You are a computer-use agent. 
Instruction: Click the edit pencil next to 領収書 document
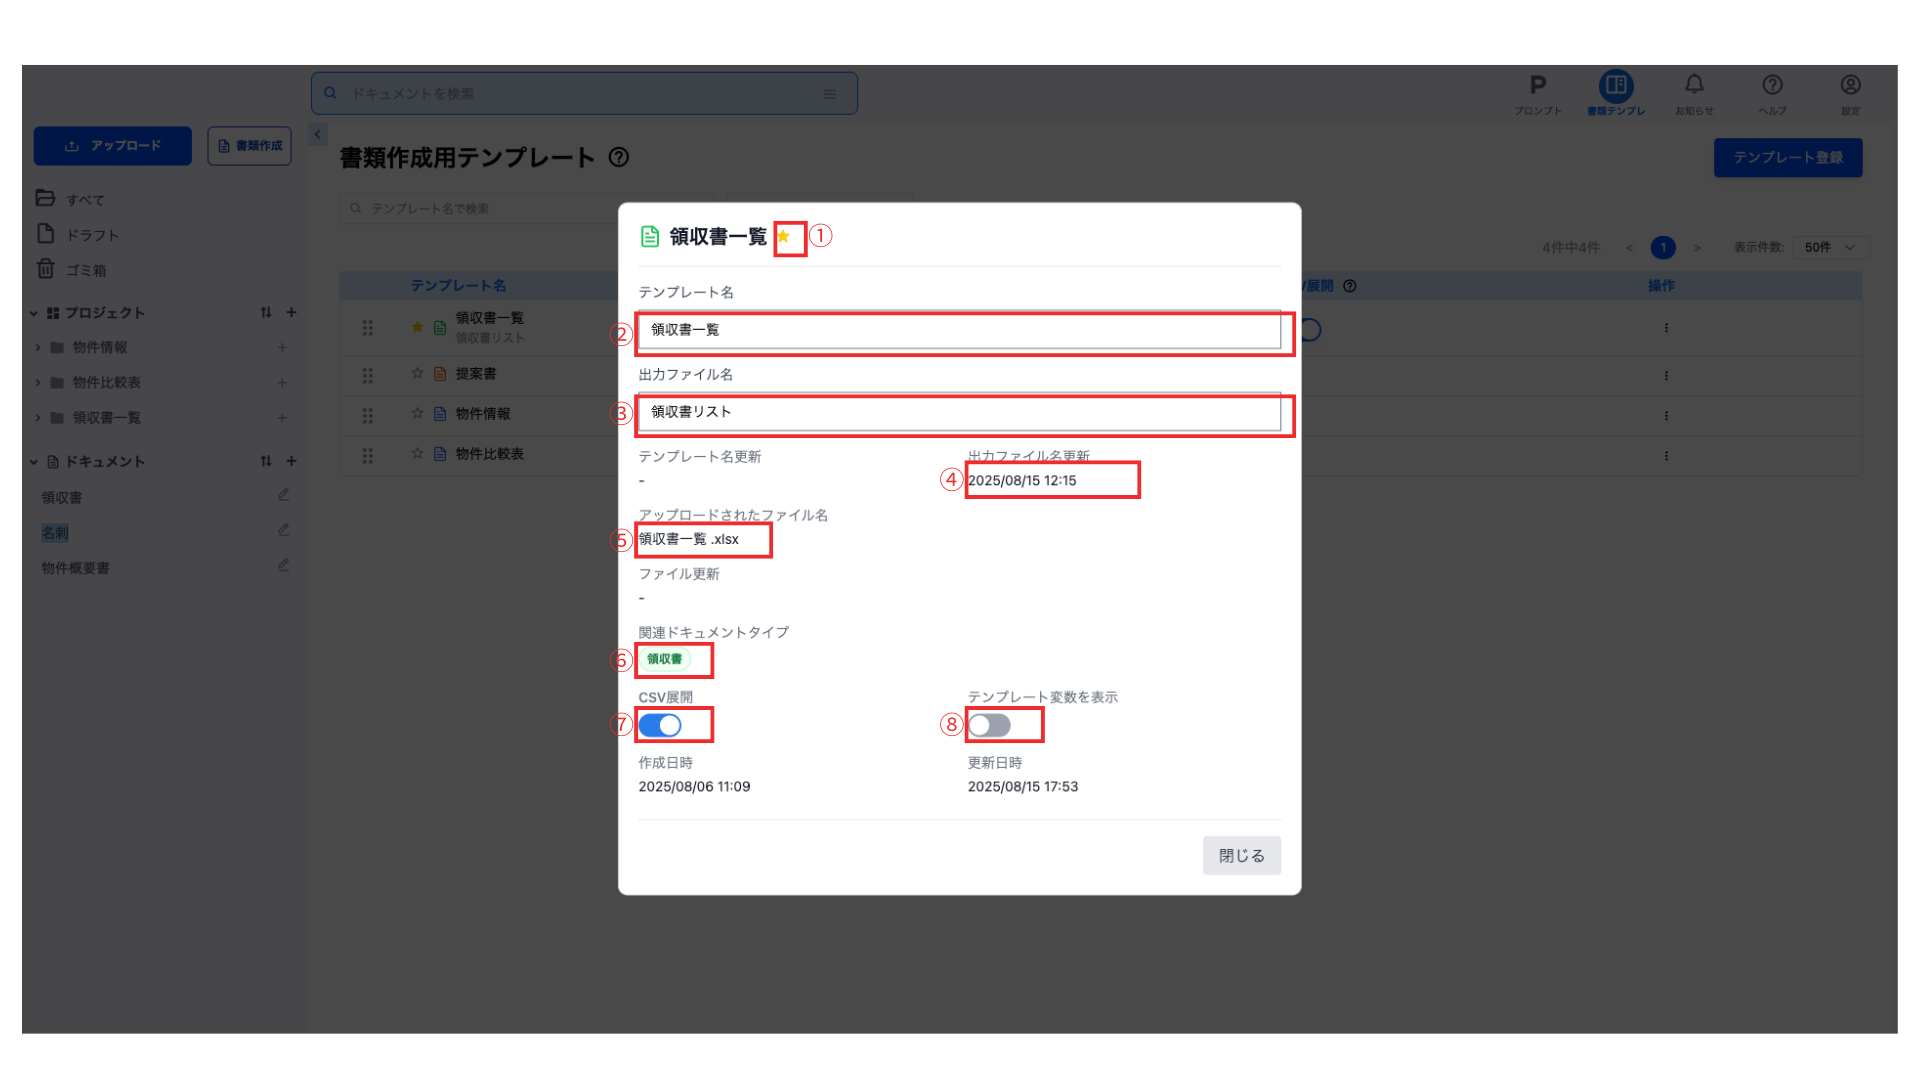pyautogui.click(x=284, y=495)
